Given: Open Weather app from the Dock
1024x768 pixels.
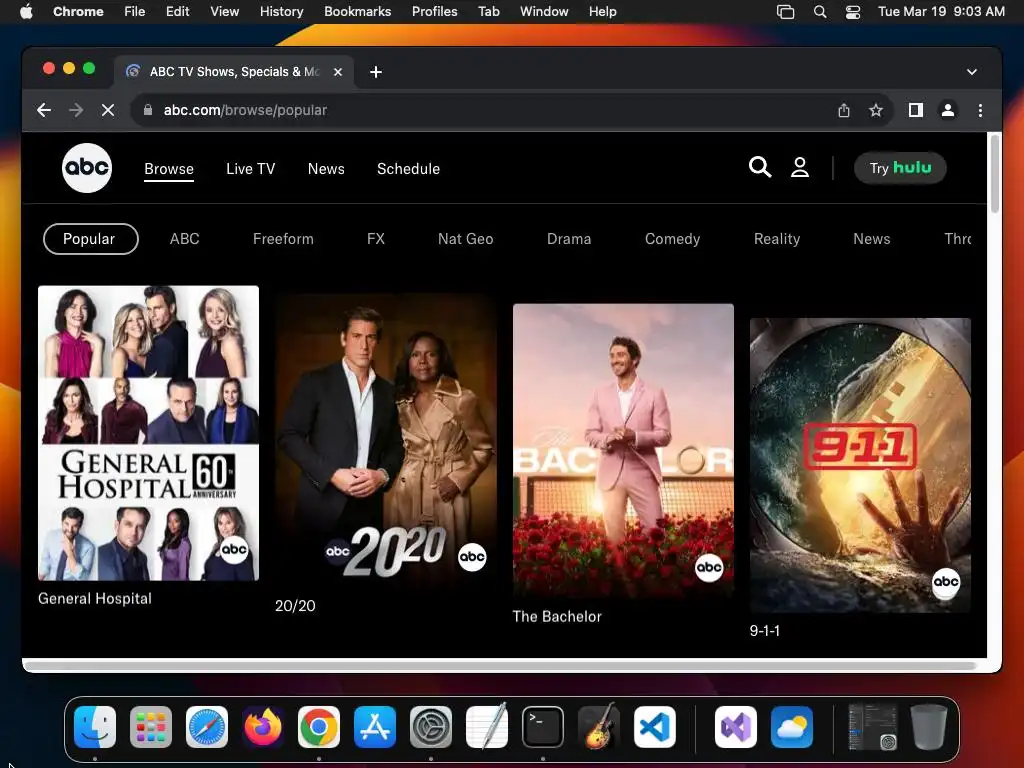Looking at the screenshot, I should [792, 727].
